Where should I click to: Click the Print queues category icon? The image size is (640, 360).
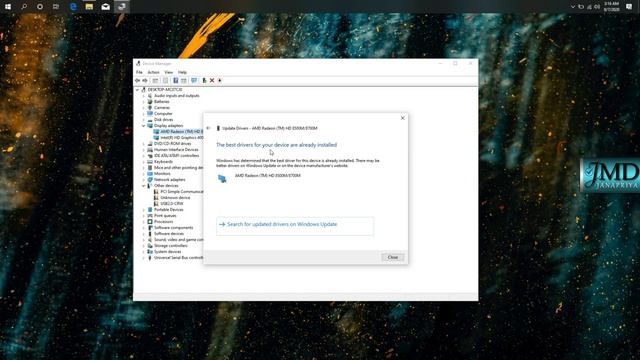pos(150,216)
